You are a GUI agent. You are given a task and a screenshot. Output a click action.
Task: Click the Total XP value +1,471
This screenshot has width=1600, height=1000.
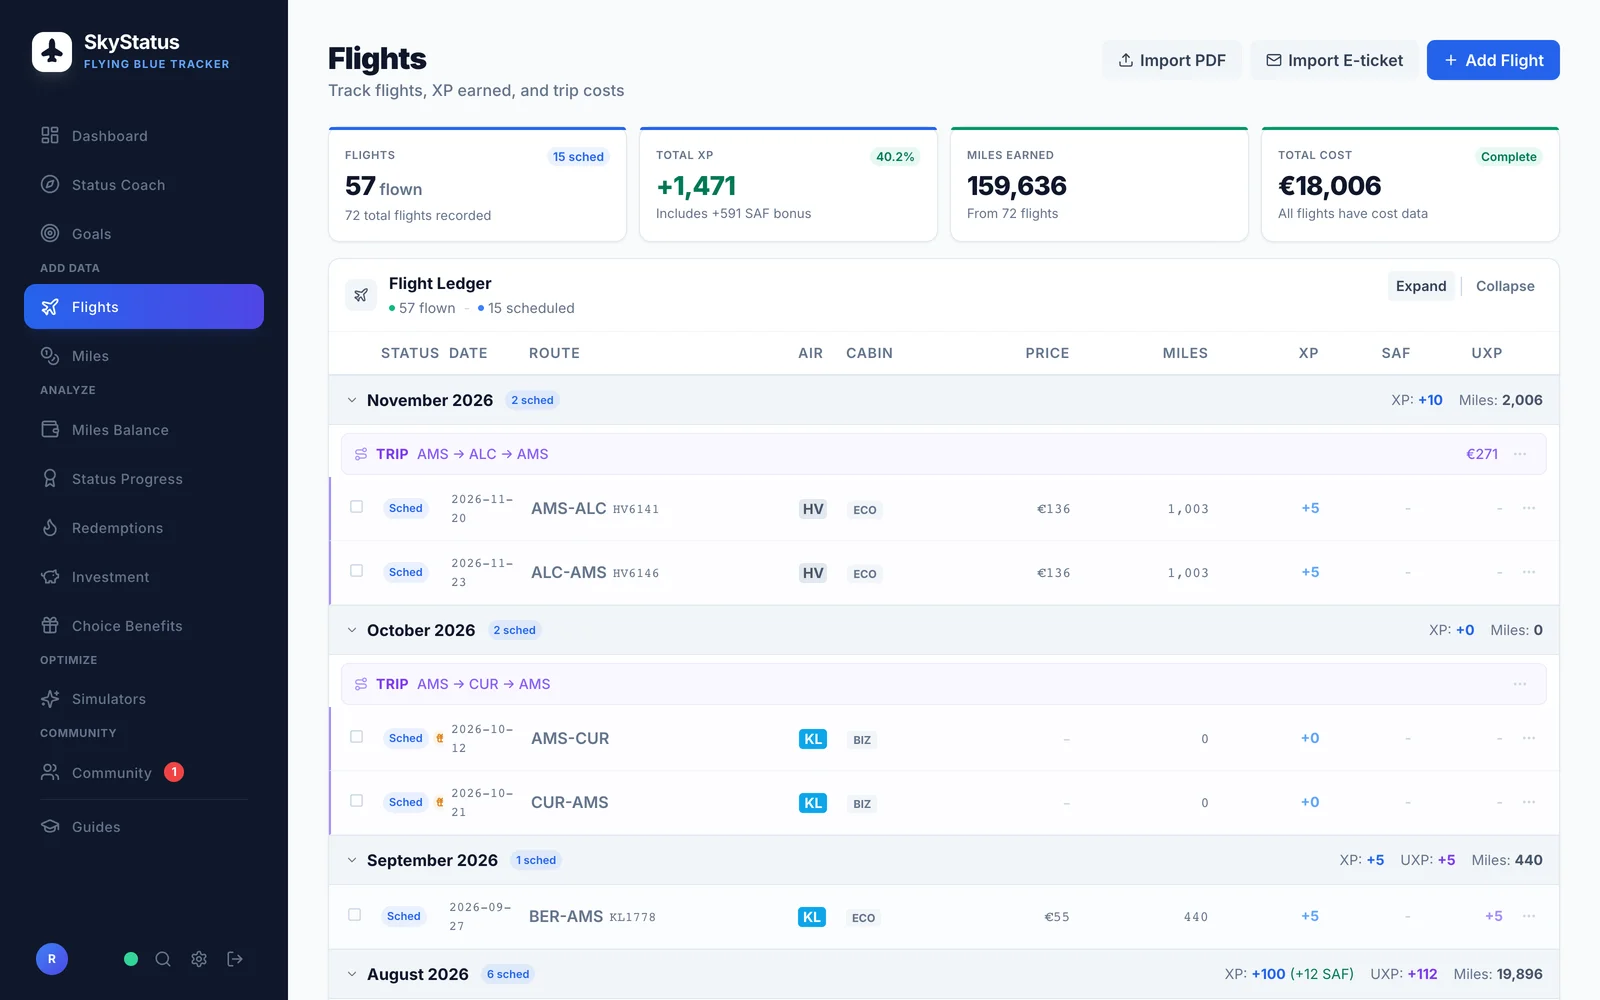(696, 186)
